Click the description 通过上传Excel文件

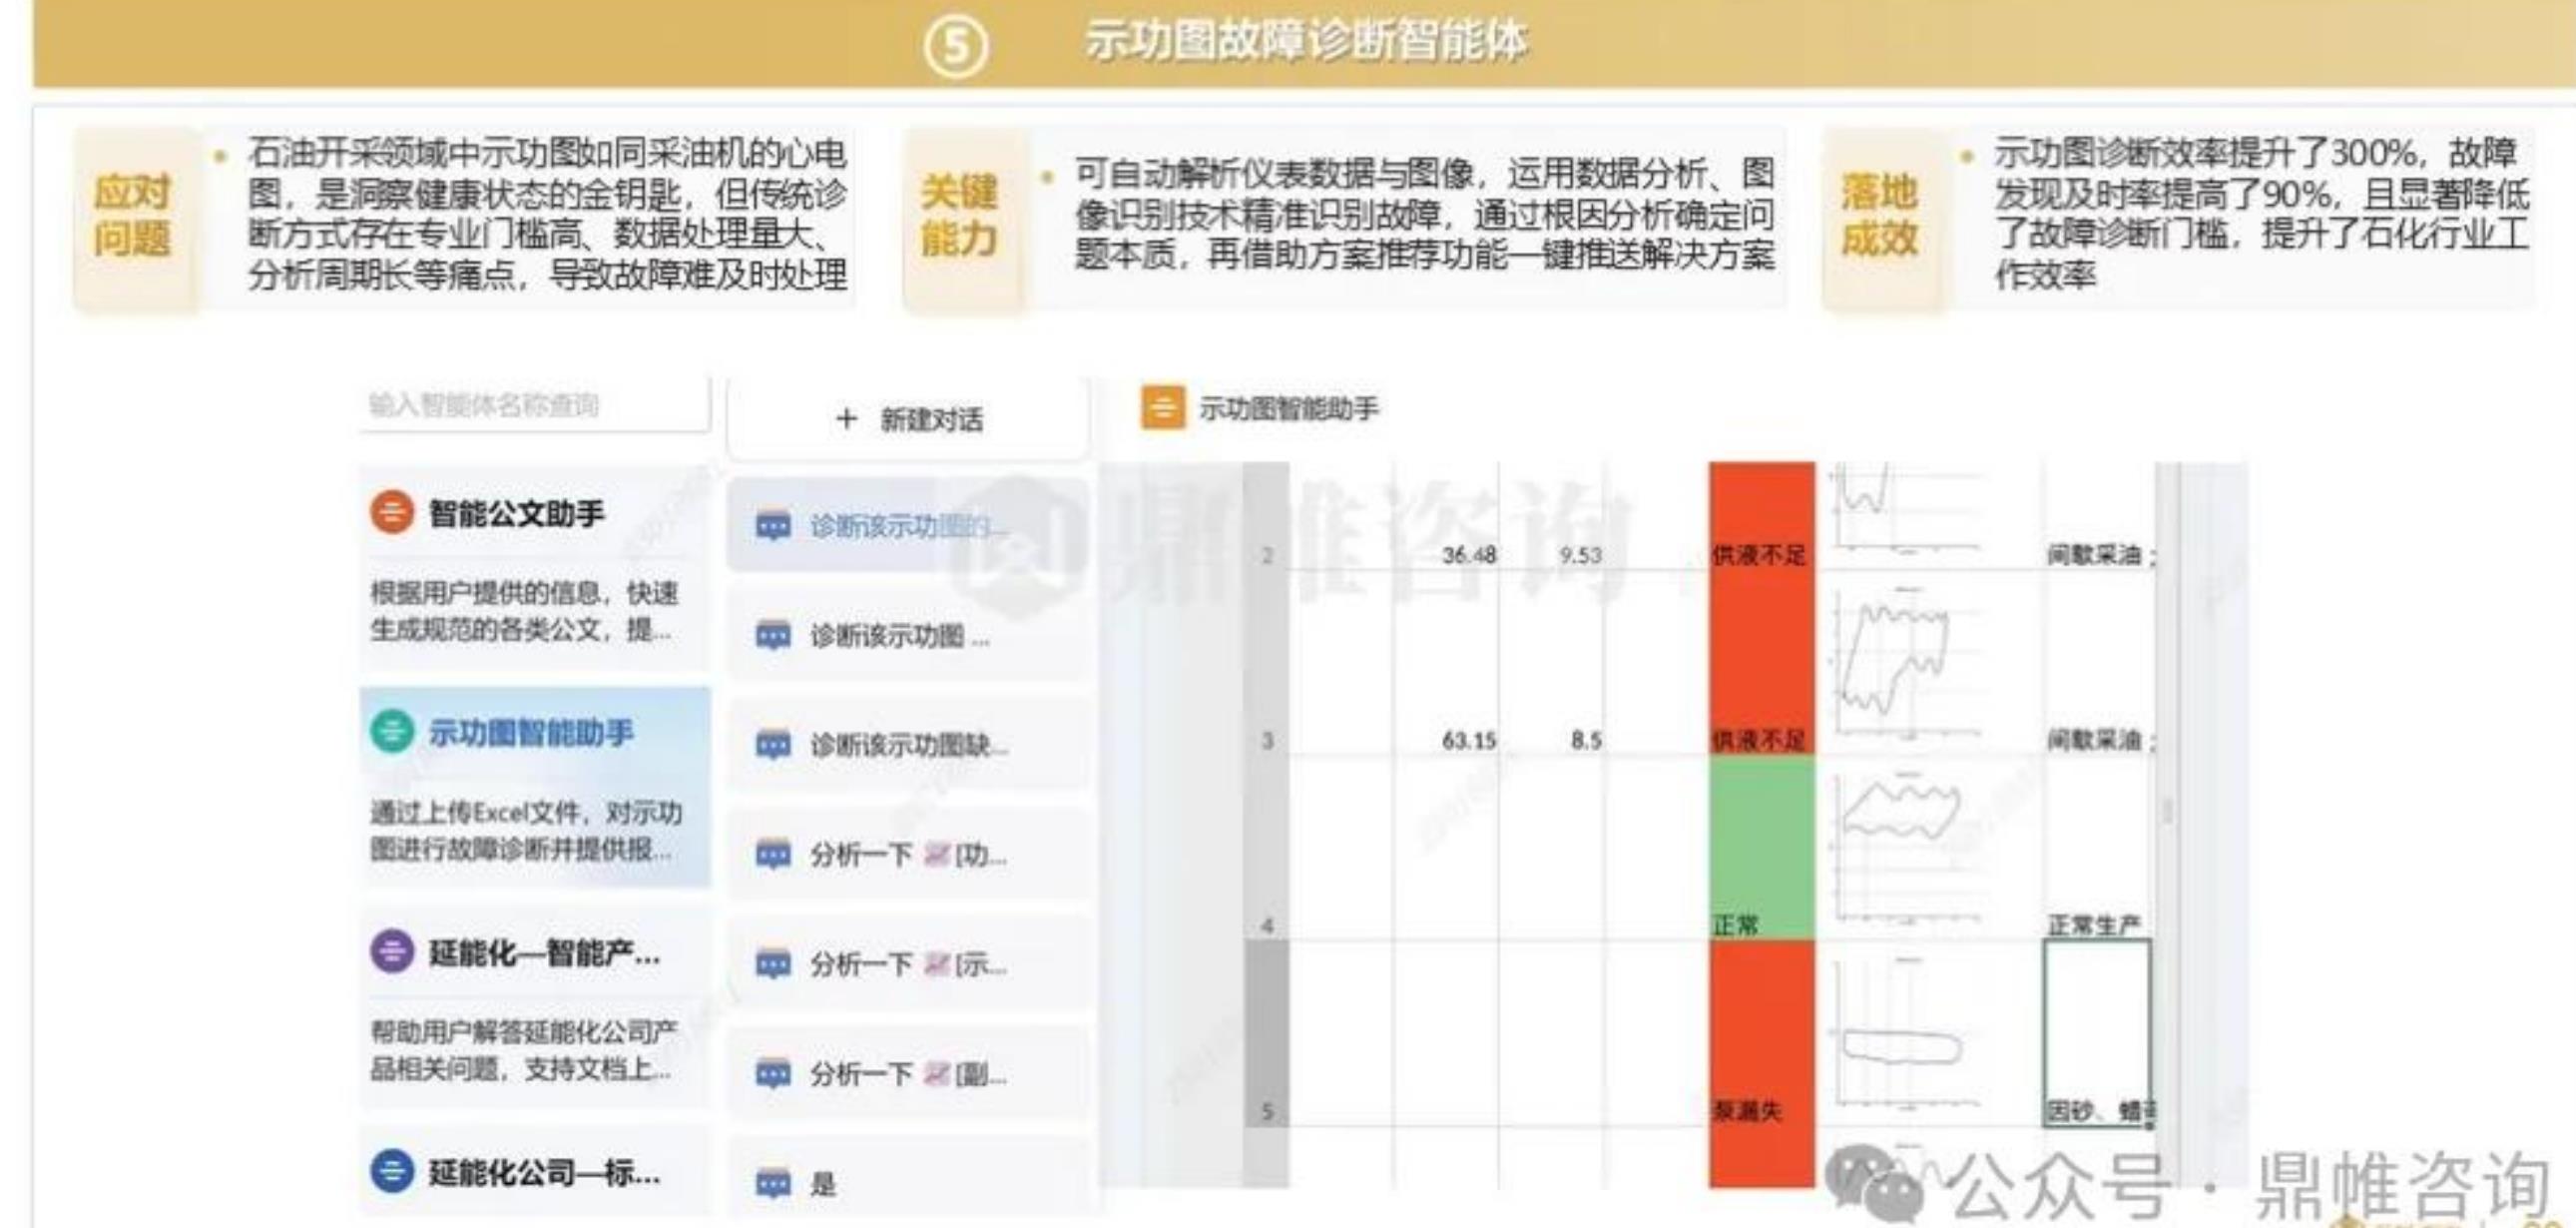(x=526, y=830)
